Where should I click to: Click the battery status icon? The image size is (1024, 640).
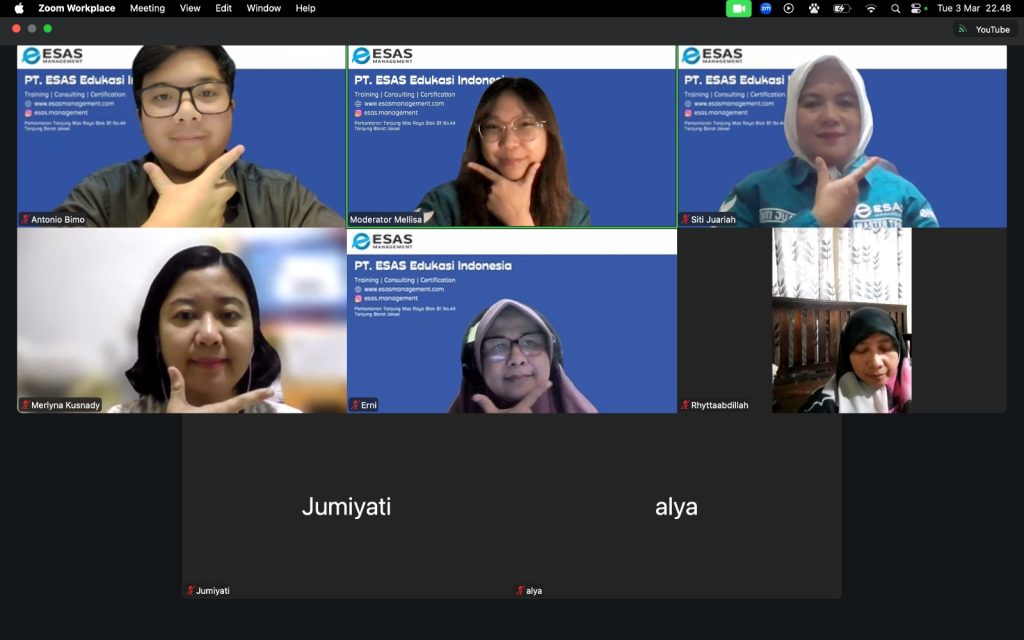[x=842, y=8]
